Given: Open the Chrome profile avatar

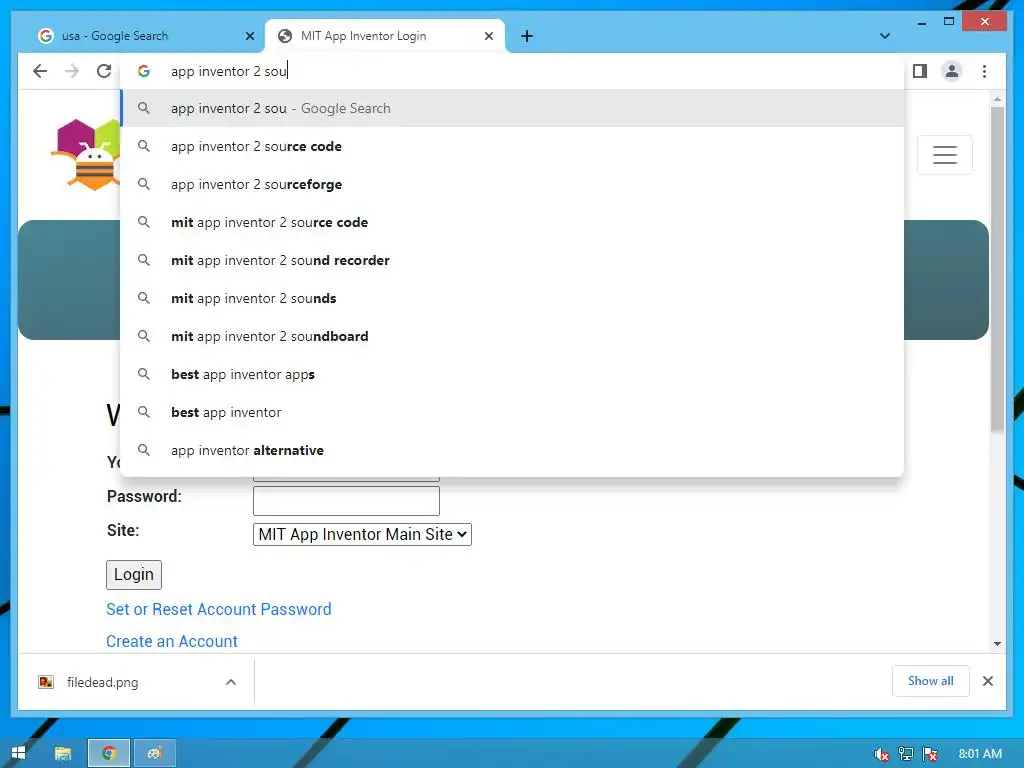Looking at the screenshot, I should point(952,71).
